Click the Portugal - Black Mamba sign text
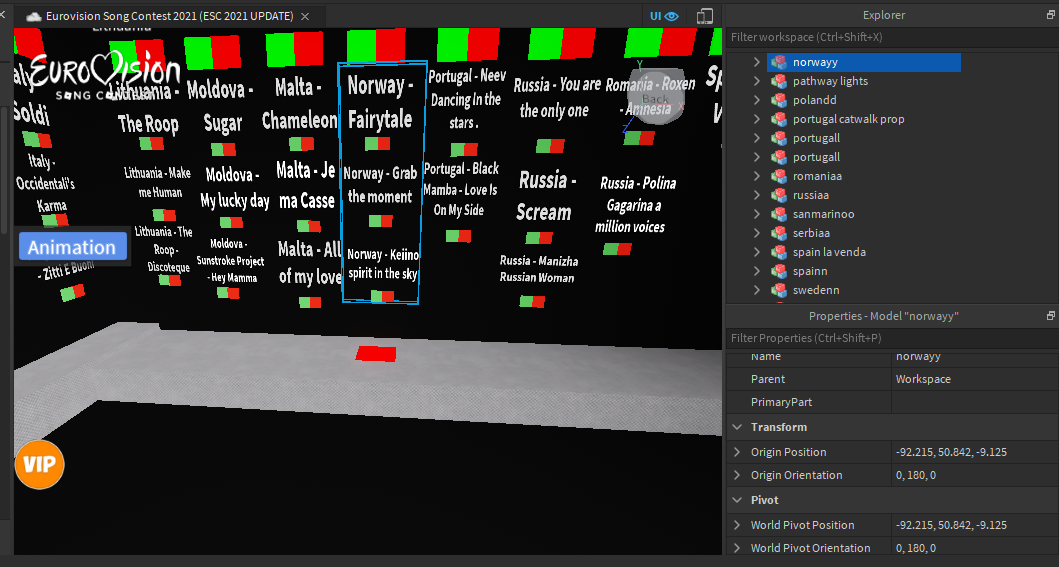1059x567 pixels. [461, 190]
